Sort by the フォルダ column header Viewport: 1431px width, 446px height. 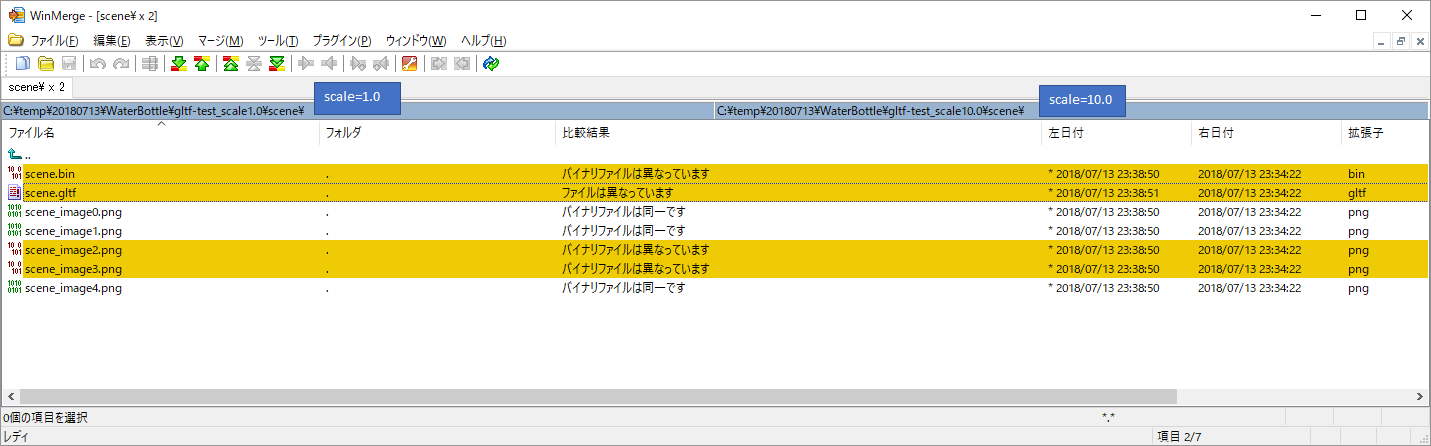(437, 132)
